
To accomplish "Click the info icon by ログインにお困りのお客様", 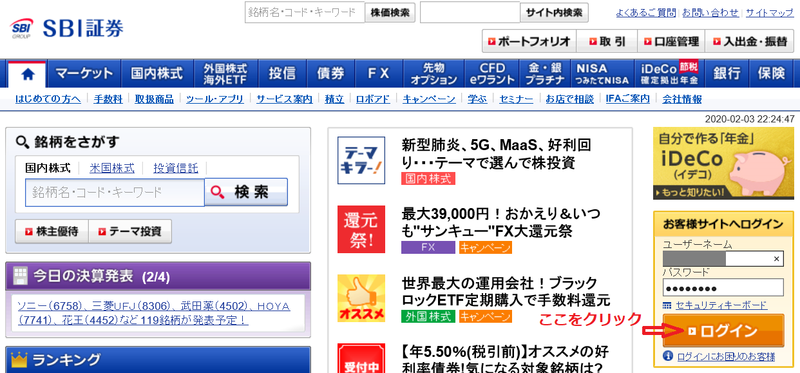I will (x=668, y=356).
